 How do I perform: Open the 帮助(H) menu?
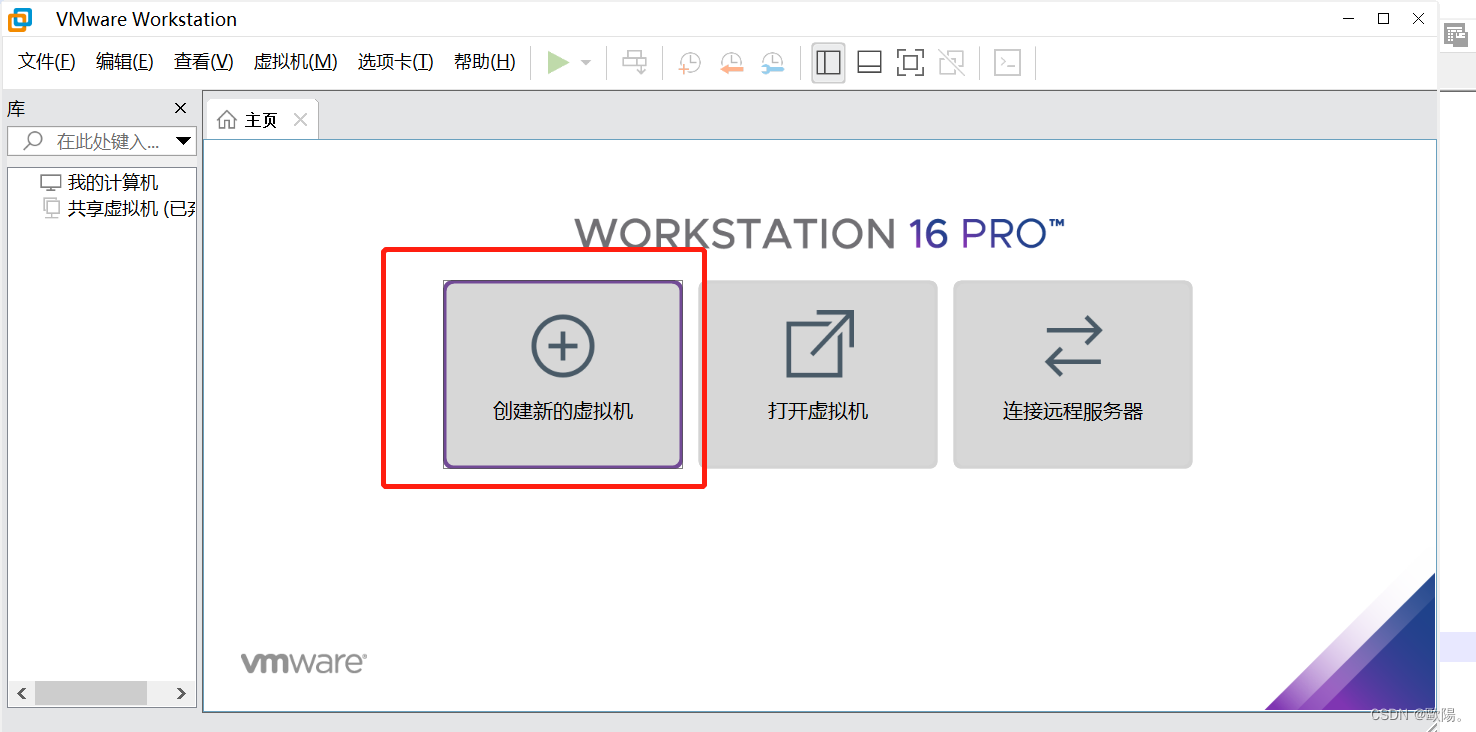485,62
